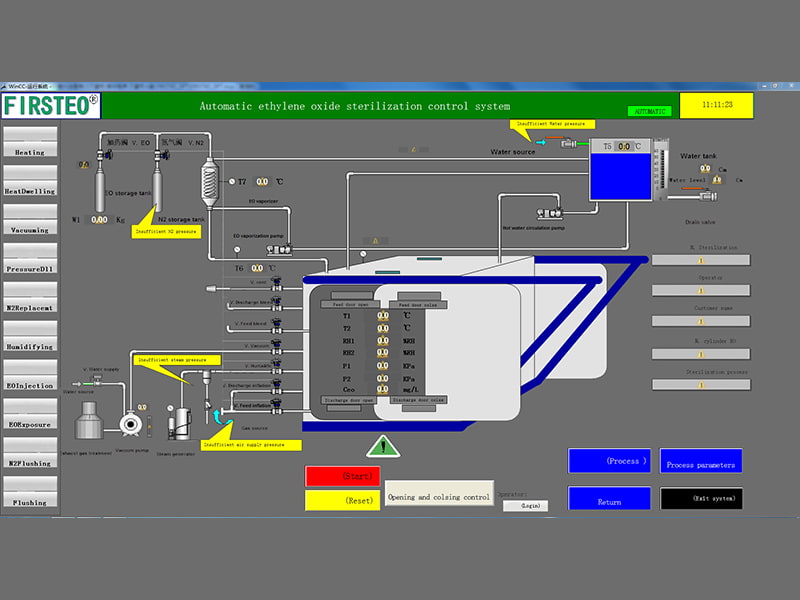Screen dimensions: 800x600
Task: Click the N. cylinder EO field
Action: point(701,354)
